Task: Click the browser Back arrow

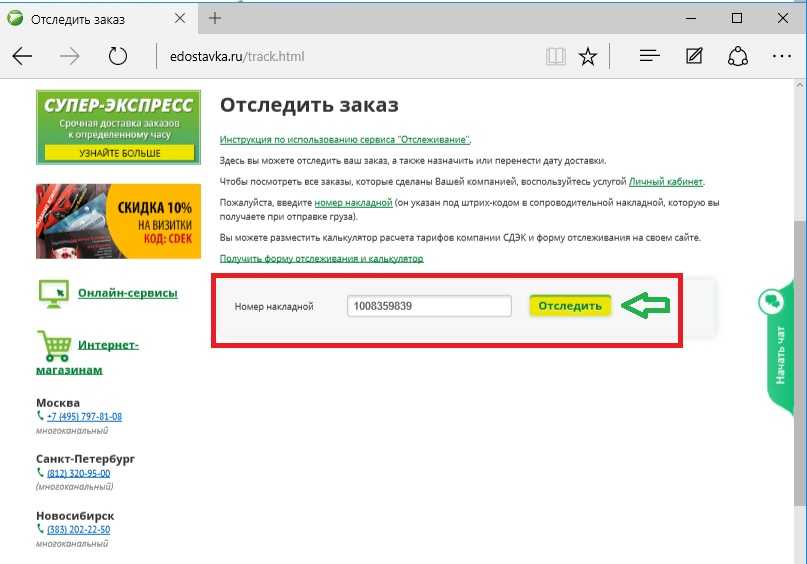Action: tap(22, 57)
